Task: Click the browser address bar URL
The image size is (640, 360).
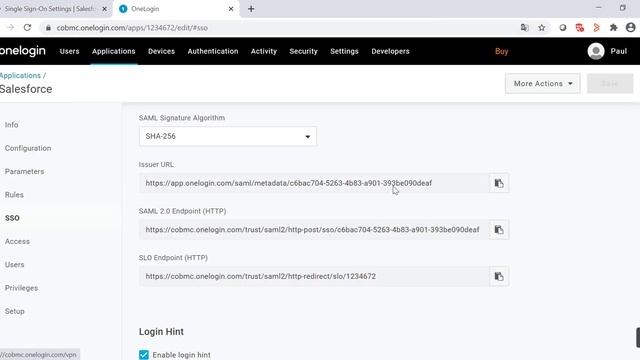Action: coord(132,28)
